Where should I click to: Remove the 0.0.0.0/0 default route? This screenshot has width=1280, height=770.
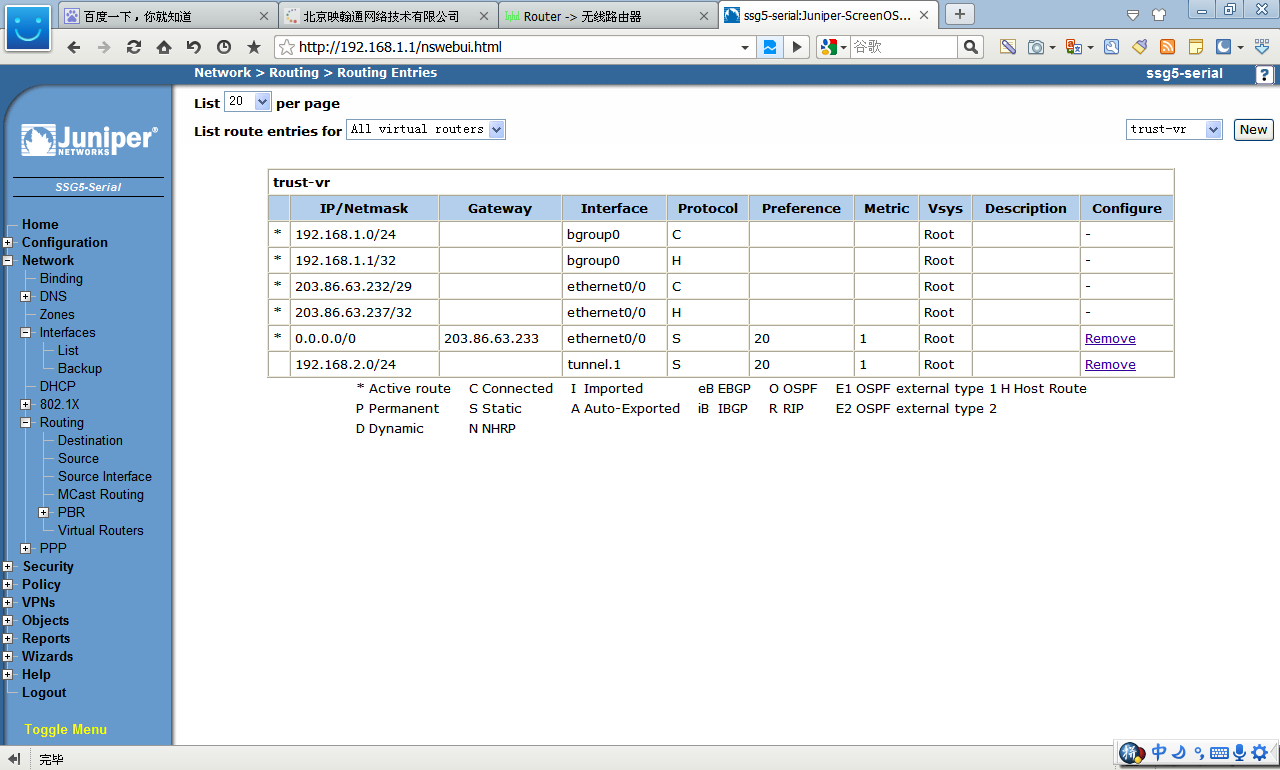[x=1110, y=339]
